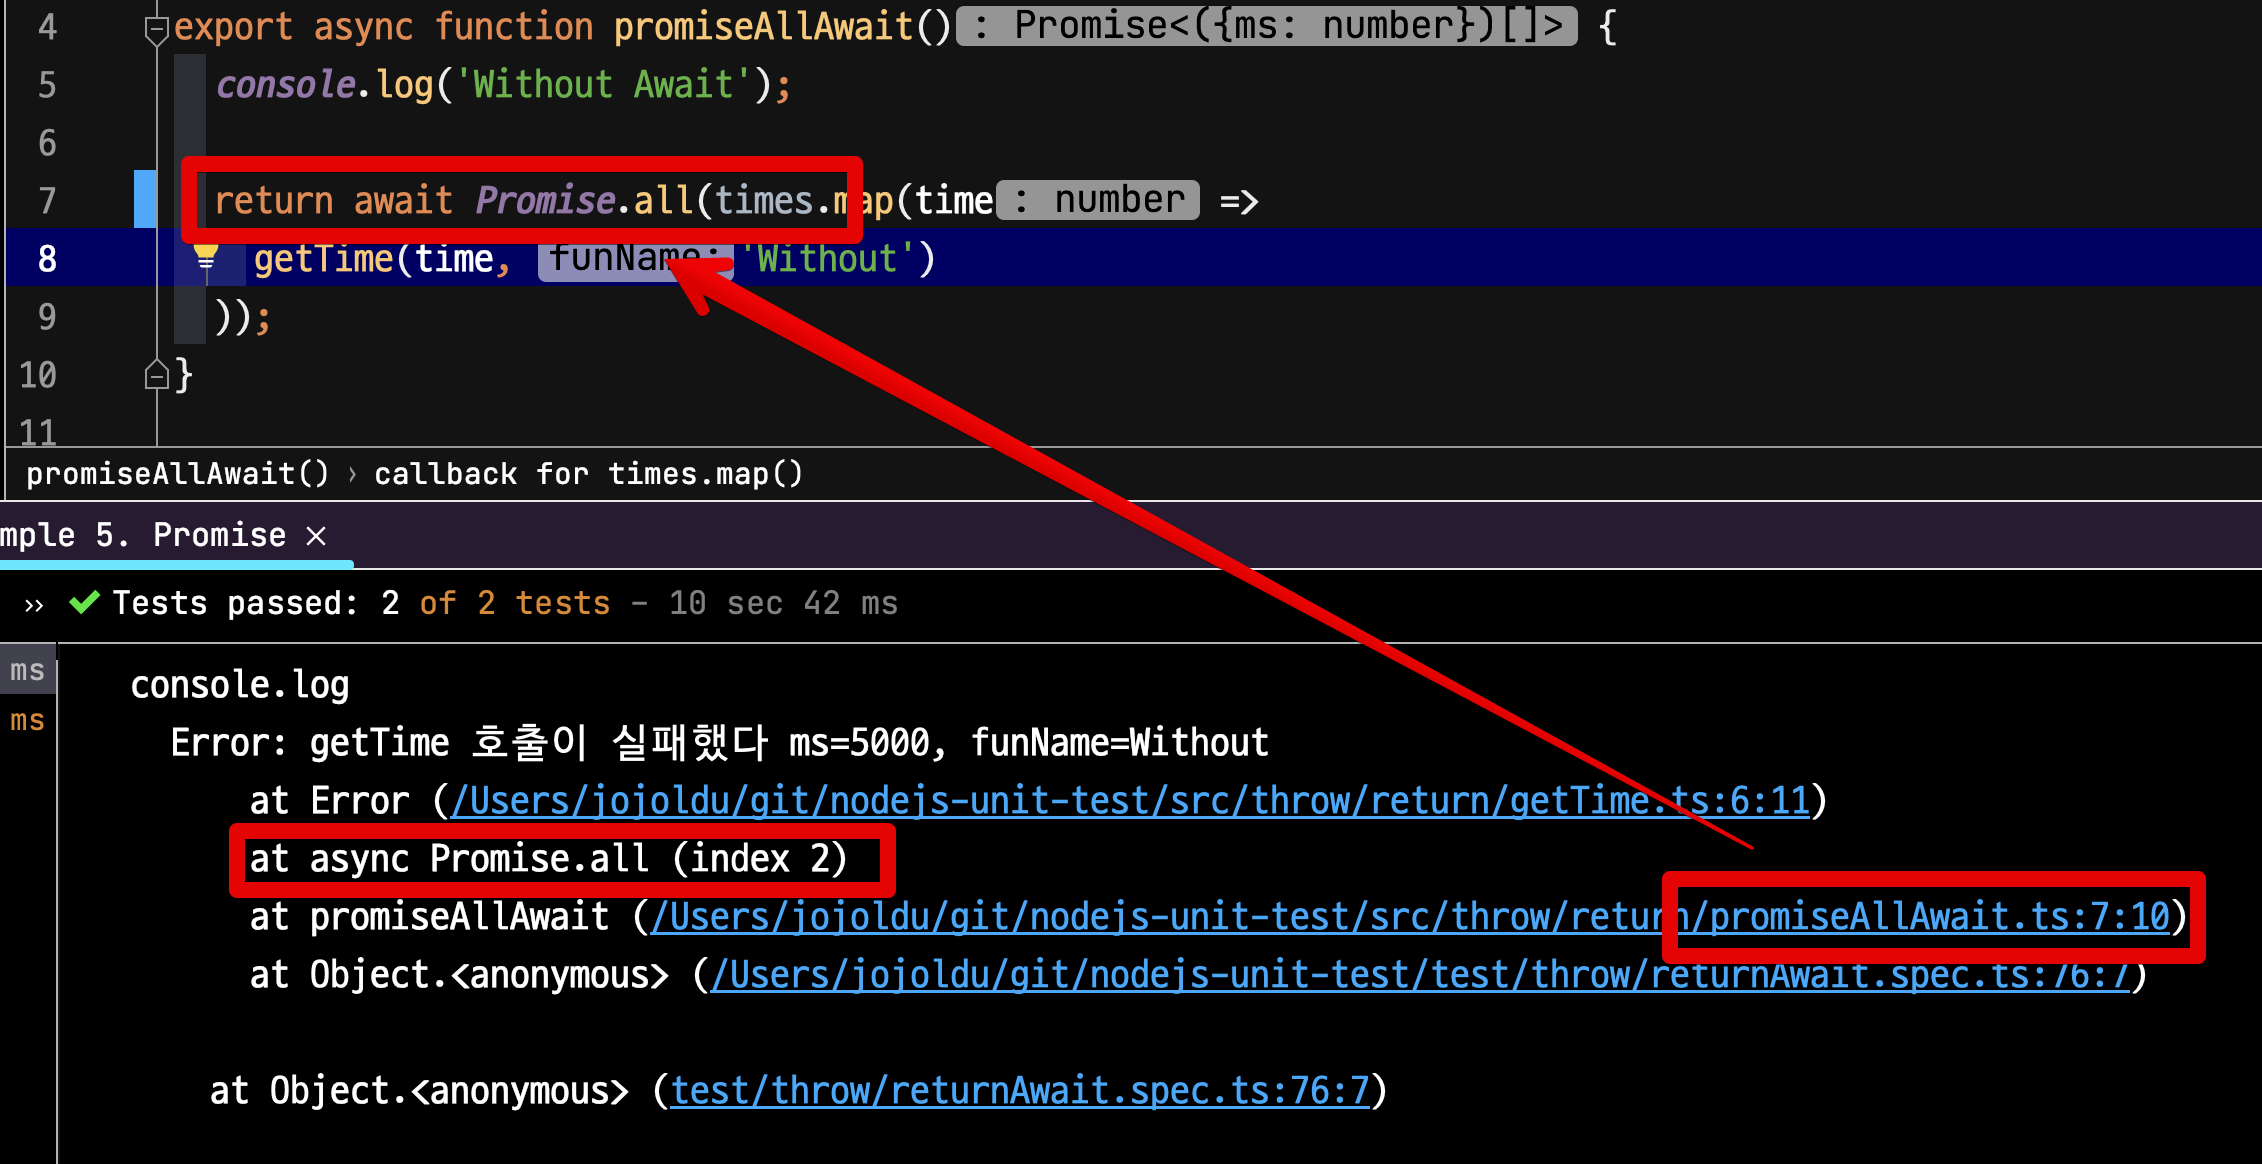Viewport: 2262px width, 1164px height.
Task: Open relative test/throw/returnAwait.spec.ts:76:7 link
Action: 1020,1091
